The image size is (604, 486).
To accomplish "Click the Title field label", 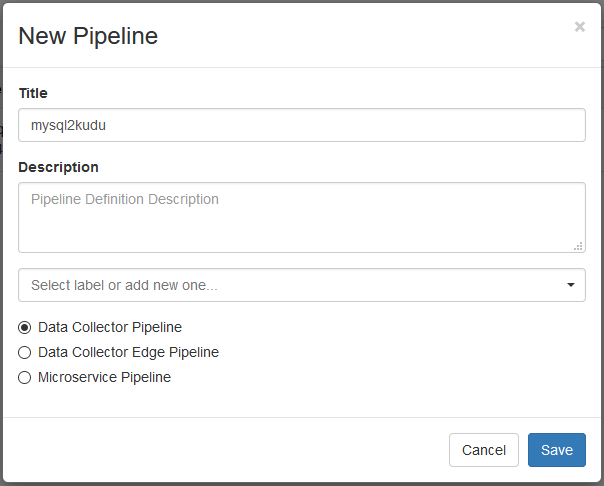I will coord(33,93).
